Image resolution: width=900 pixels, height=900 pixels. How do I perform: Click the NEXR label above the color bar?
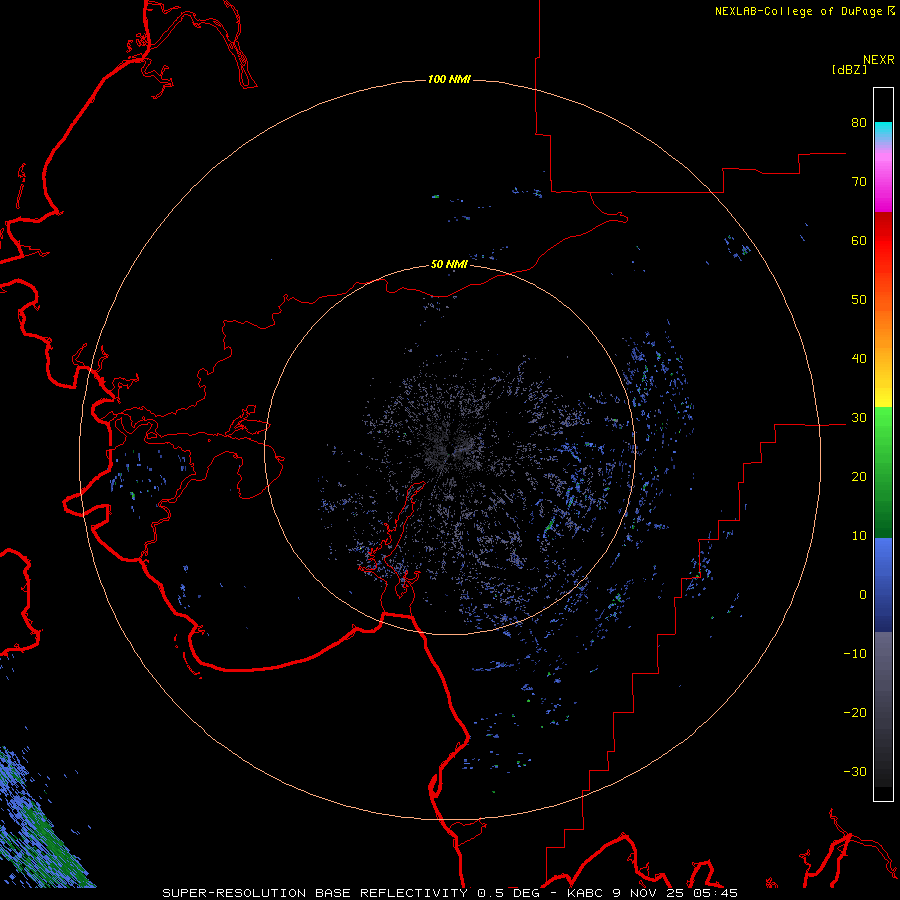pos(879,60)
